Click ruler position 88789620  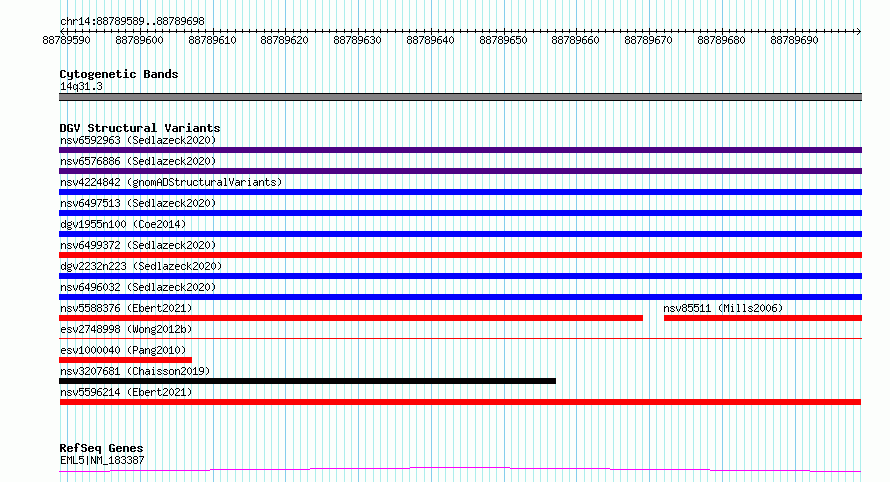[x=284, y=40]
